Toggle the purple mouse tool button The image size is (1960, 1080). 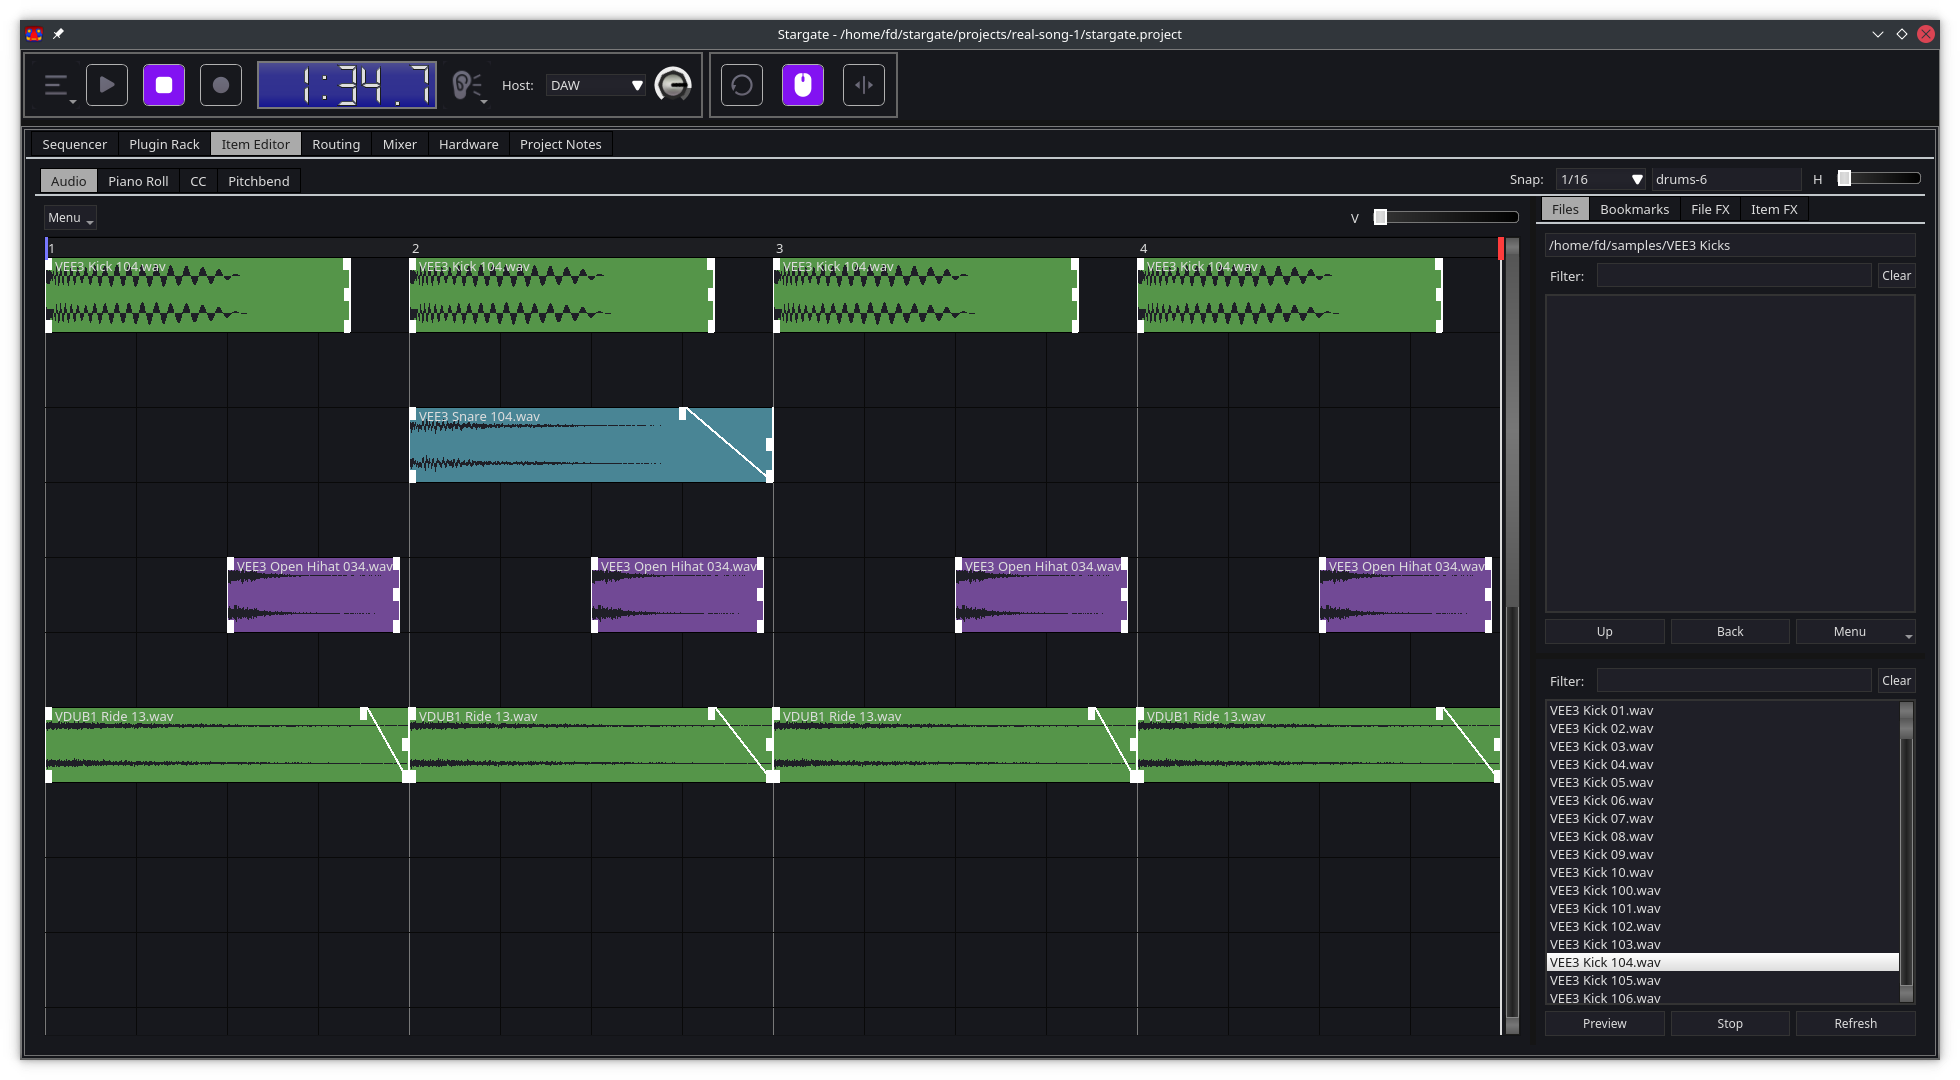pos(803,85)
